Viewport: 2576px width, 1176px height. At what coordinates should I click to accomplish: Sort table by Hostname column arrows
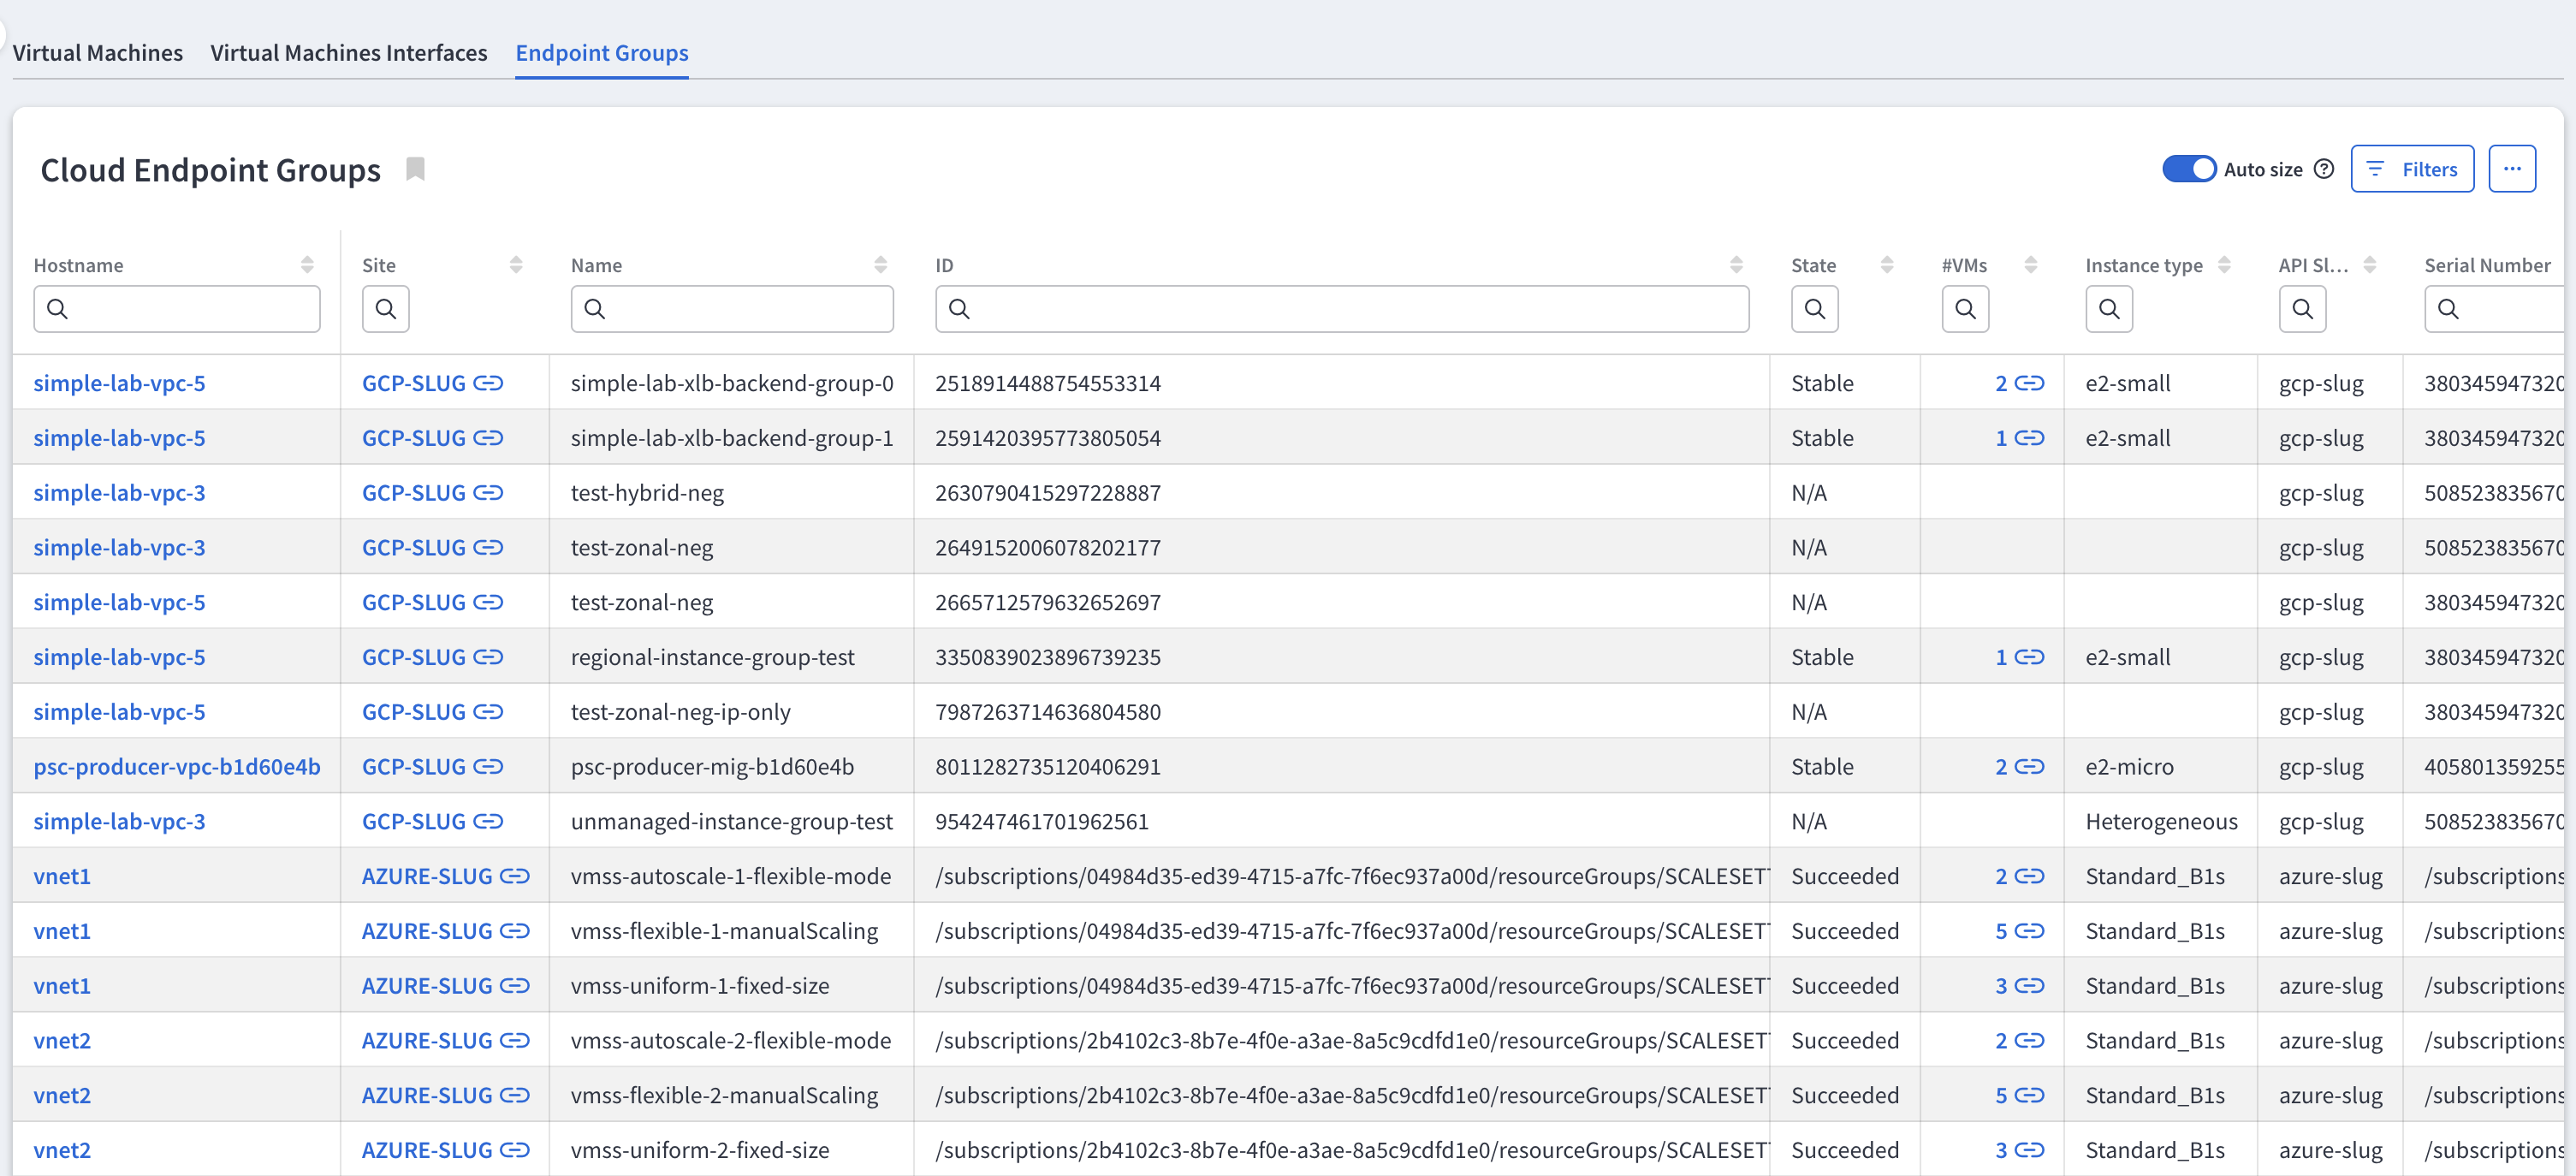pyautogui.click(x=307, y=265)
